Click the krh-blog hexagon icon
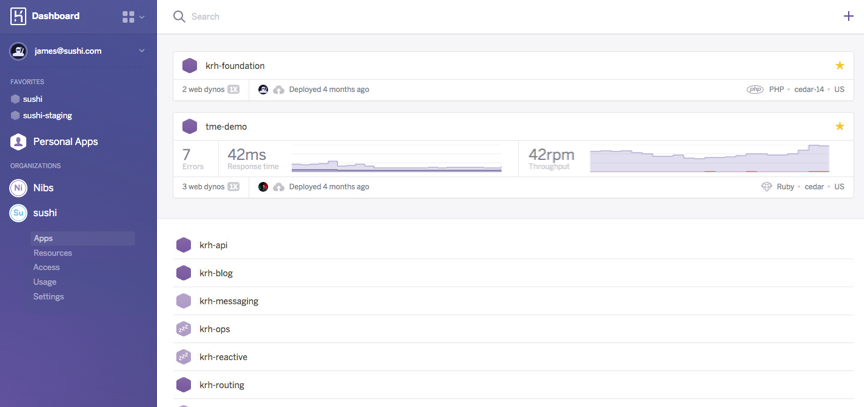This screenshot has width=864, height=407. click(x=183, y=273)
